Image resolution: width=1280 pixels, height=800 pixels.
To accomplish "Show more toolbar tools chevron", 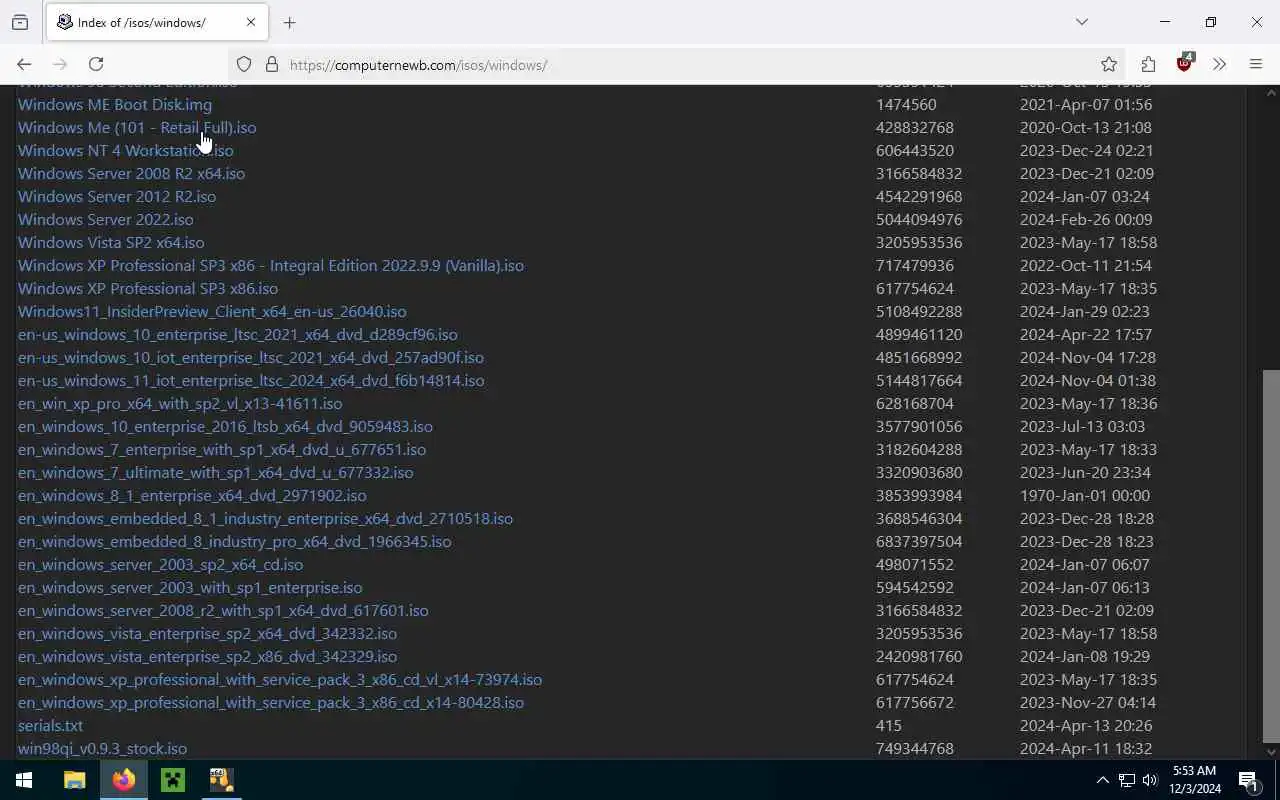I will click(1219, 64).
